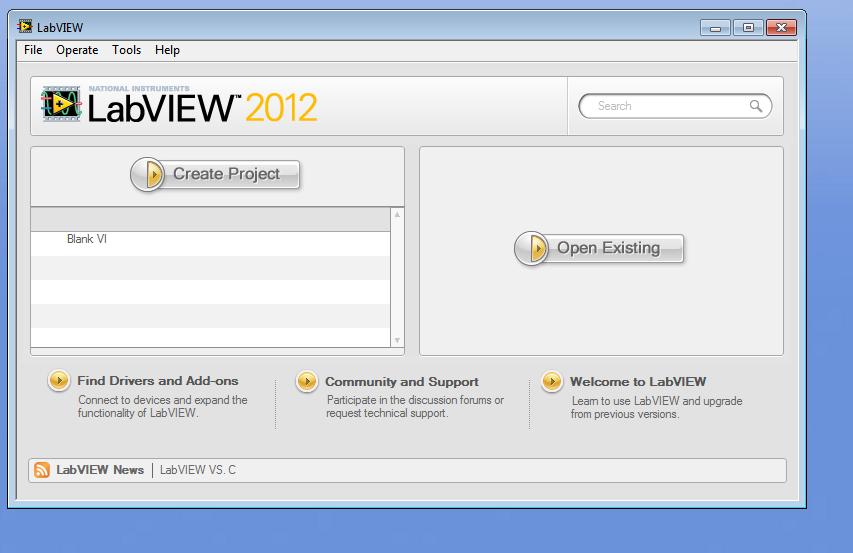This screenshot has width=853, height=553.
Task: Open the Welcome to LabVIEW link
Action: (x=638, y=382)
